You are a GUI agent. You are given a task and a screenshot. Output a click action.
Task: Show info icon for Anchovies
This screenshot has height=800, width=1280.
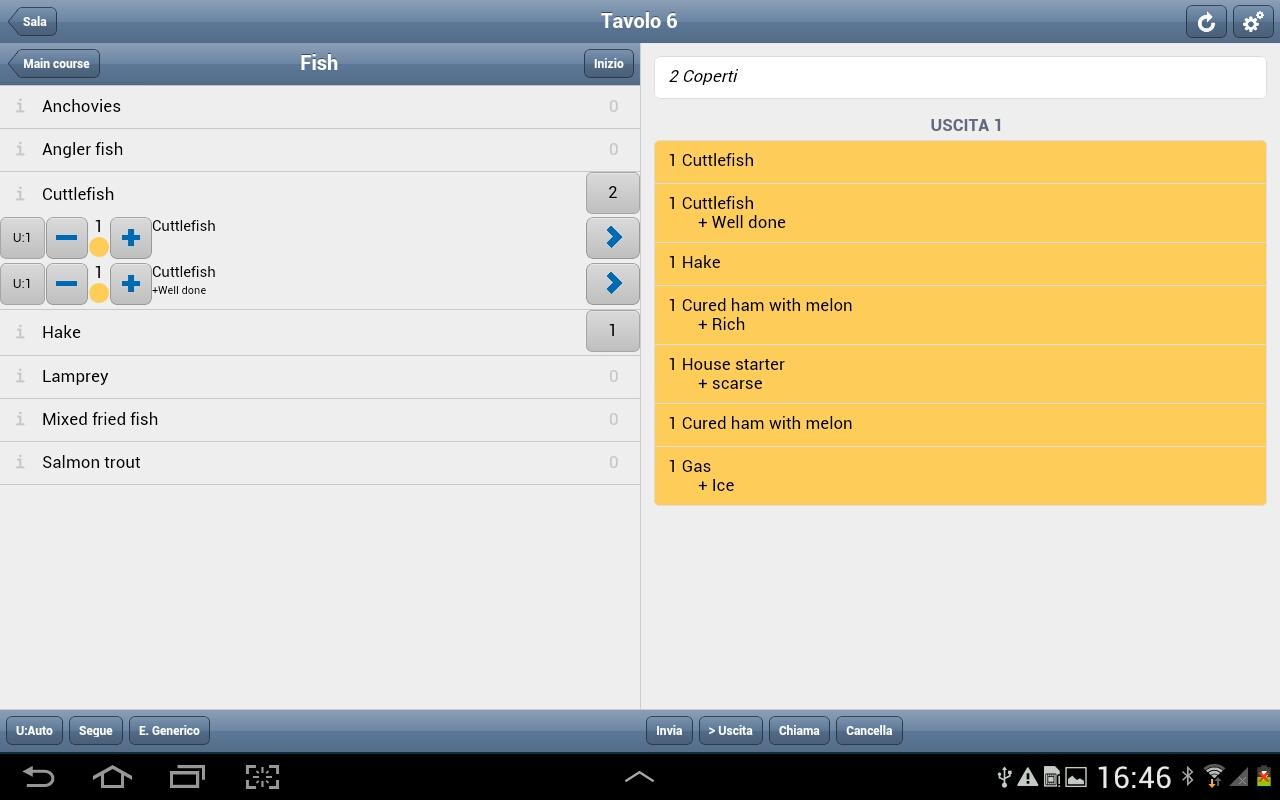tap(20, 106)
